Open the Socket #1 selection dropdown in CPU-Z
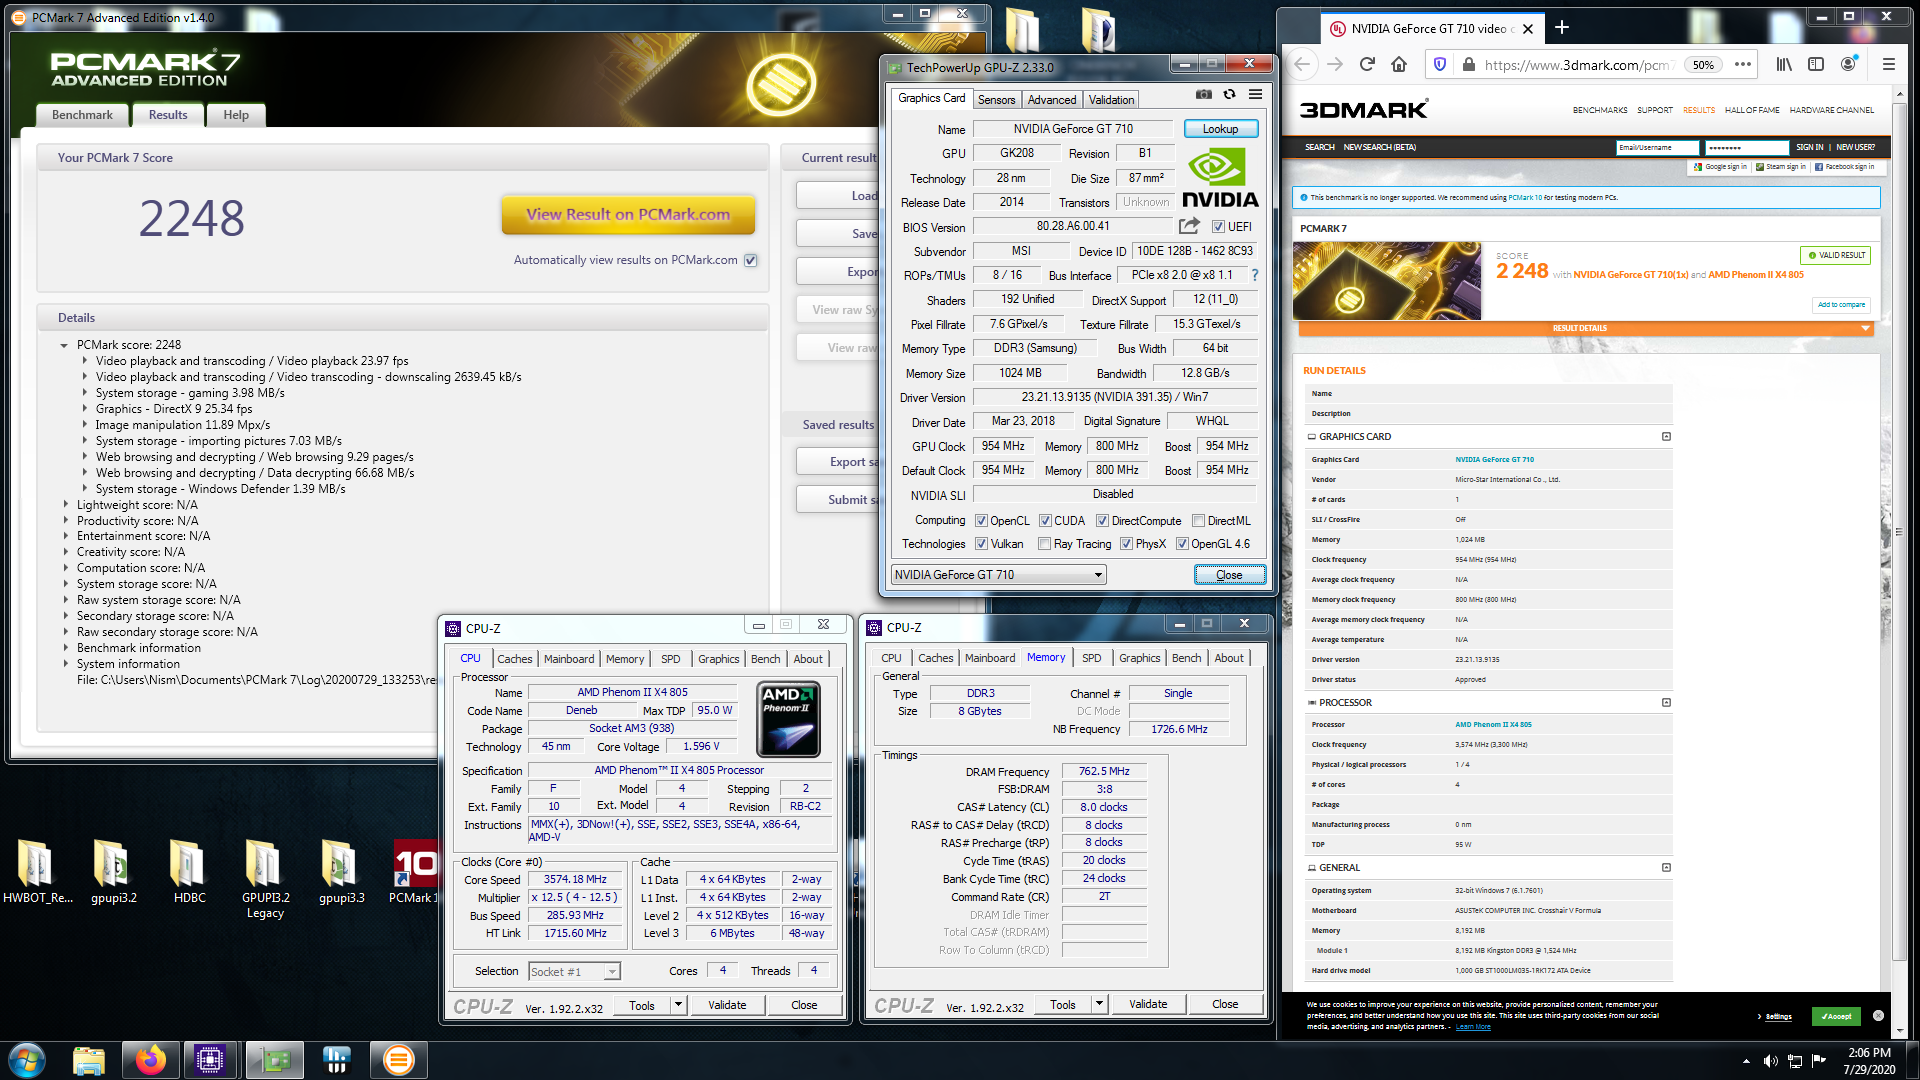 click(x=574, y=971)
